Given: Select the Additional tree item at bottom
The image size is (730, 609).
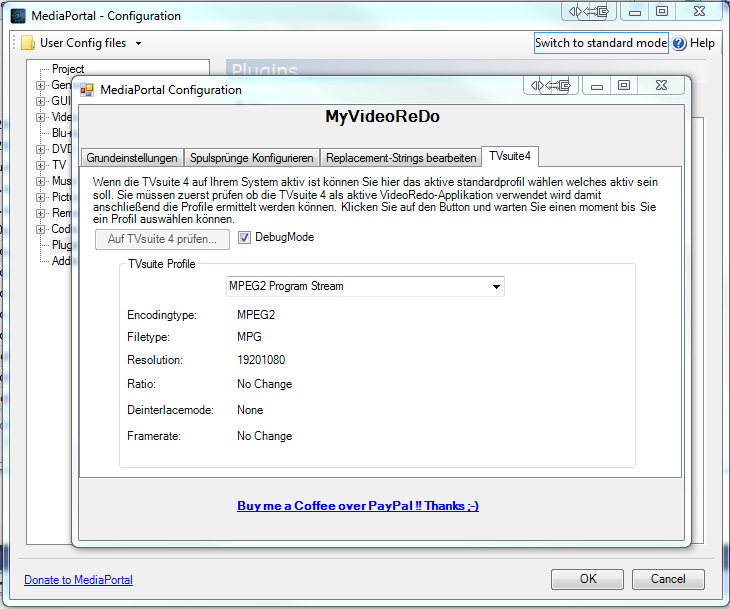Looking at the screenshot, I should coord(61,261).
